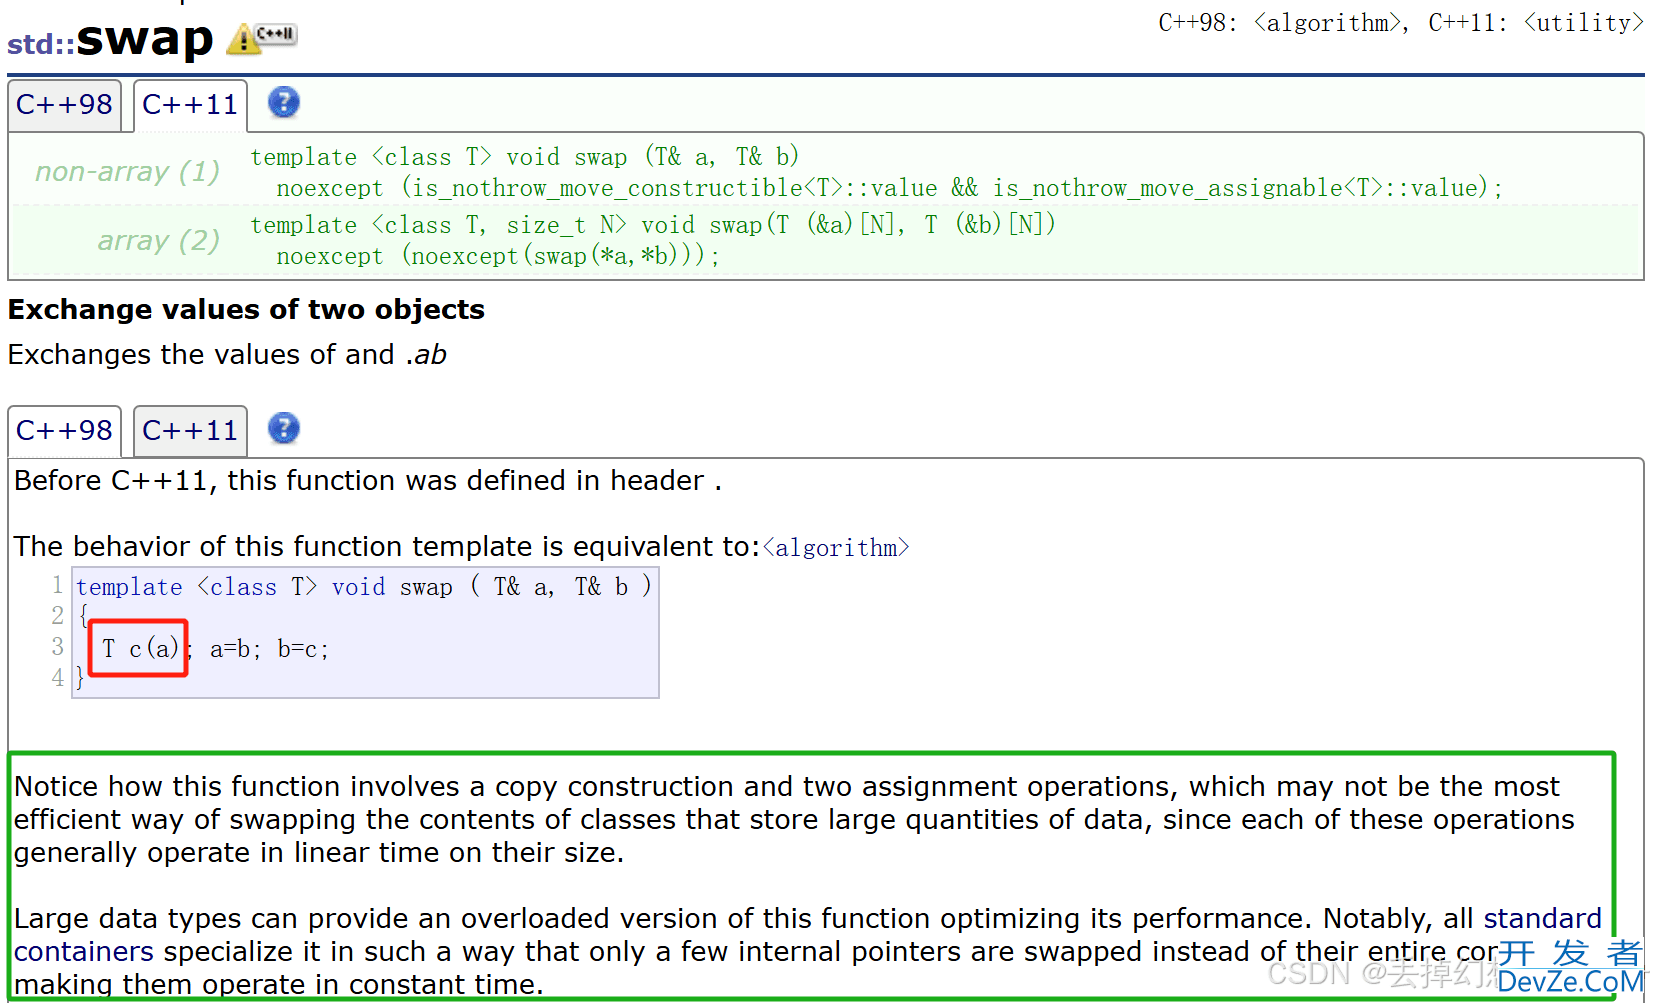Click the array prototype line with 'size_t N'
The image size is (1654, 1003).
pyautogui.click(x=653, y=225)
